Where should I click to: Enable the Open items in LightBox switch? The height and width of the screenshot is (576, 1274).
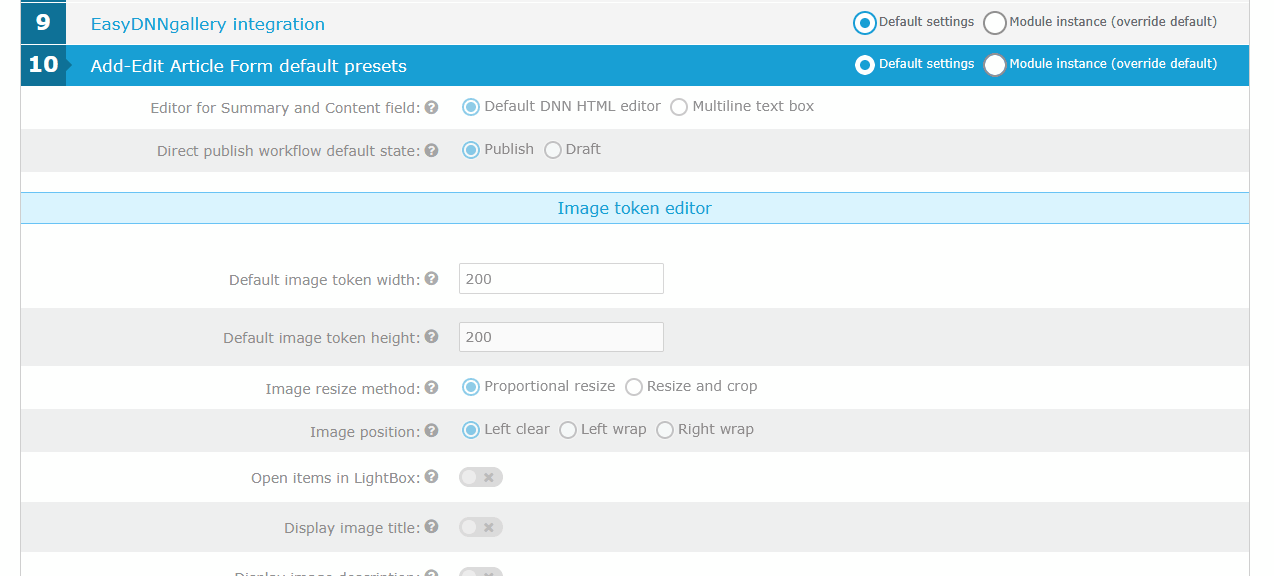(x=480, y=477)
